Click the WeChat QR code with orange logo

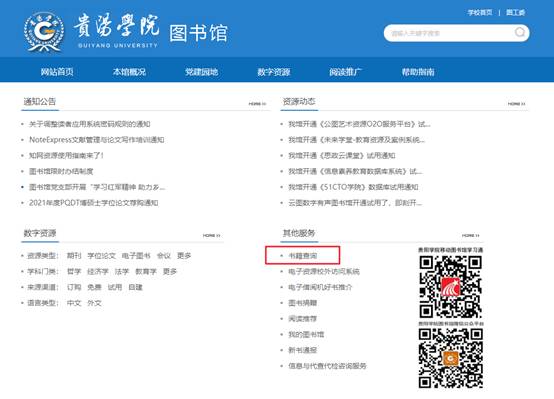(451, 358)
